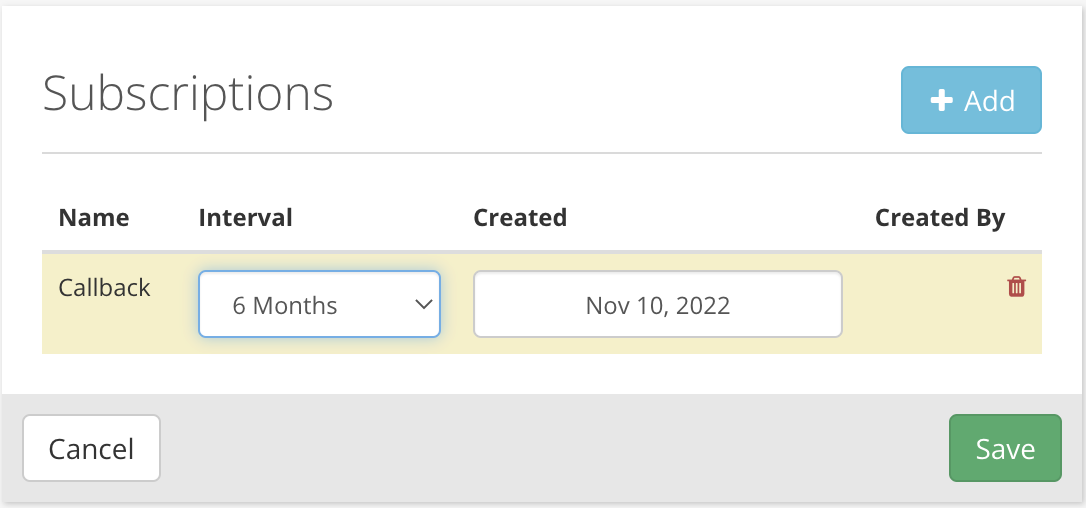Click blank area right of Subscriptions title
The width and height of the screenshot is (1086, 508).
tap(616, 97)
